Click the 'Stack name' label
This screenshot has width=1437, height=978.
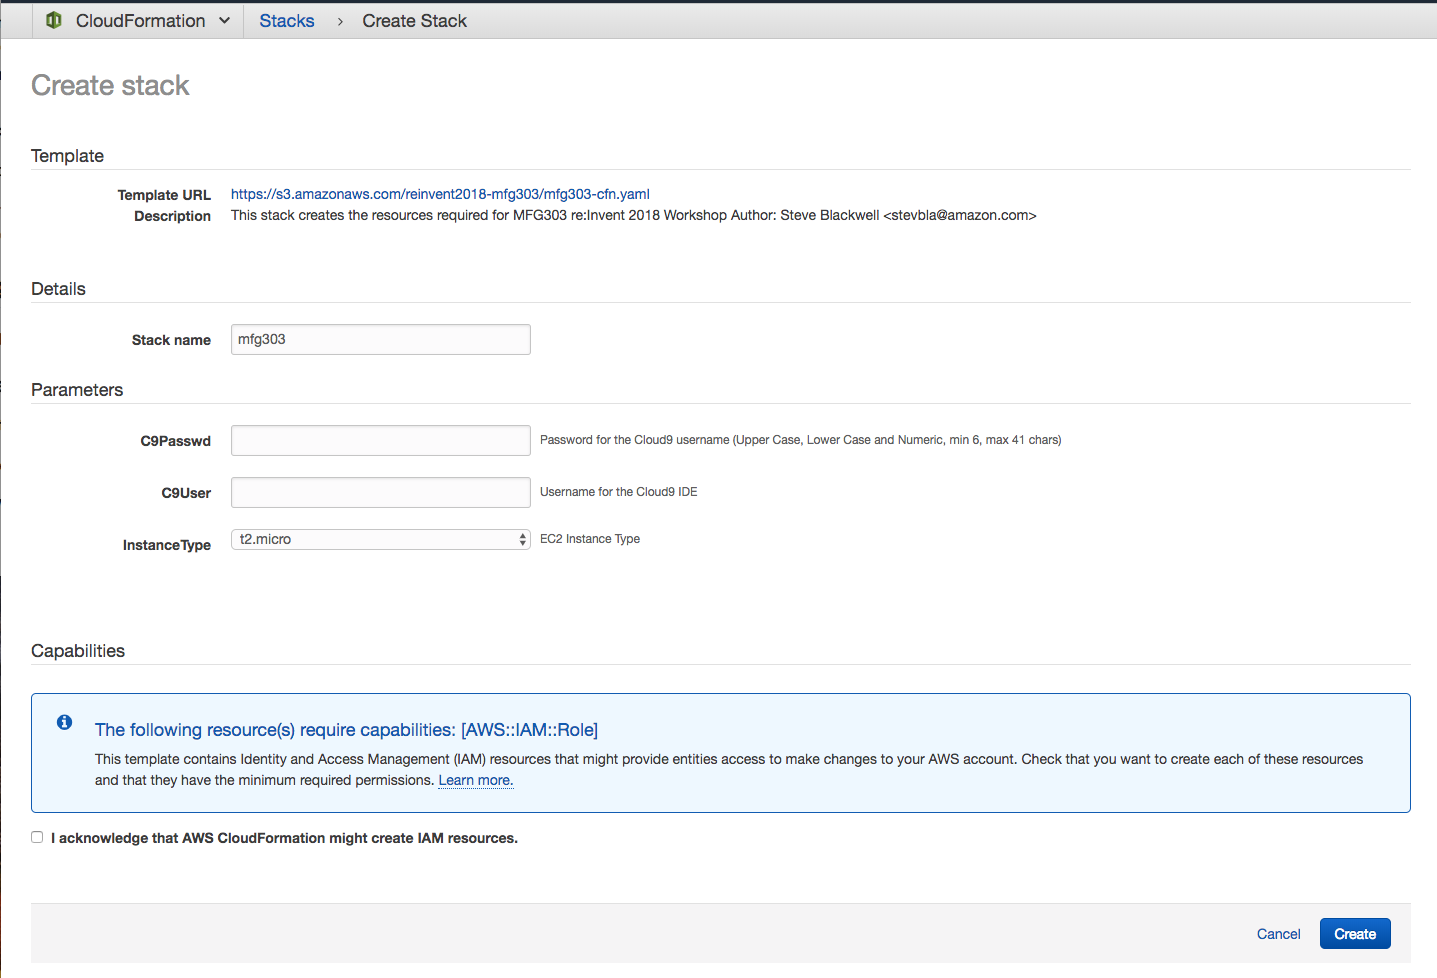tap(171, 340)
